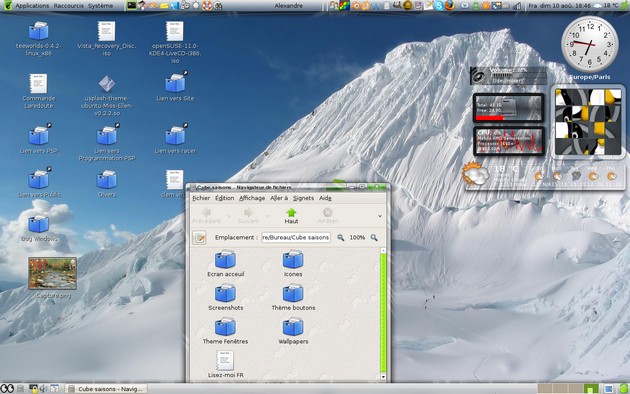Click the disk usage widget red bar
630x394 pixels.
(490, 118)
